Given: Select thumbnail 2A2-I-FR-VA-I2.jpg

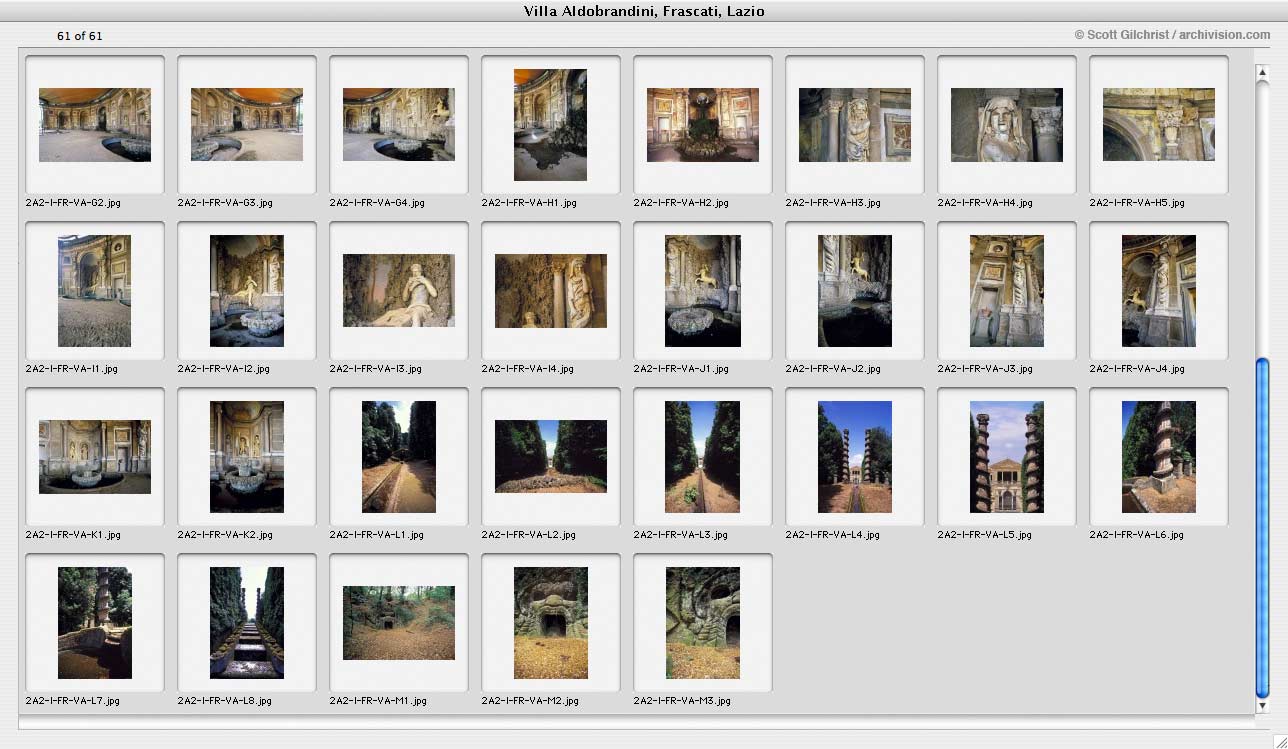Looking at the screenshot, I should coord(247,291).
